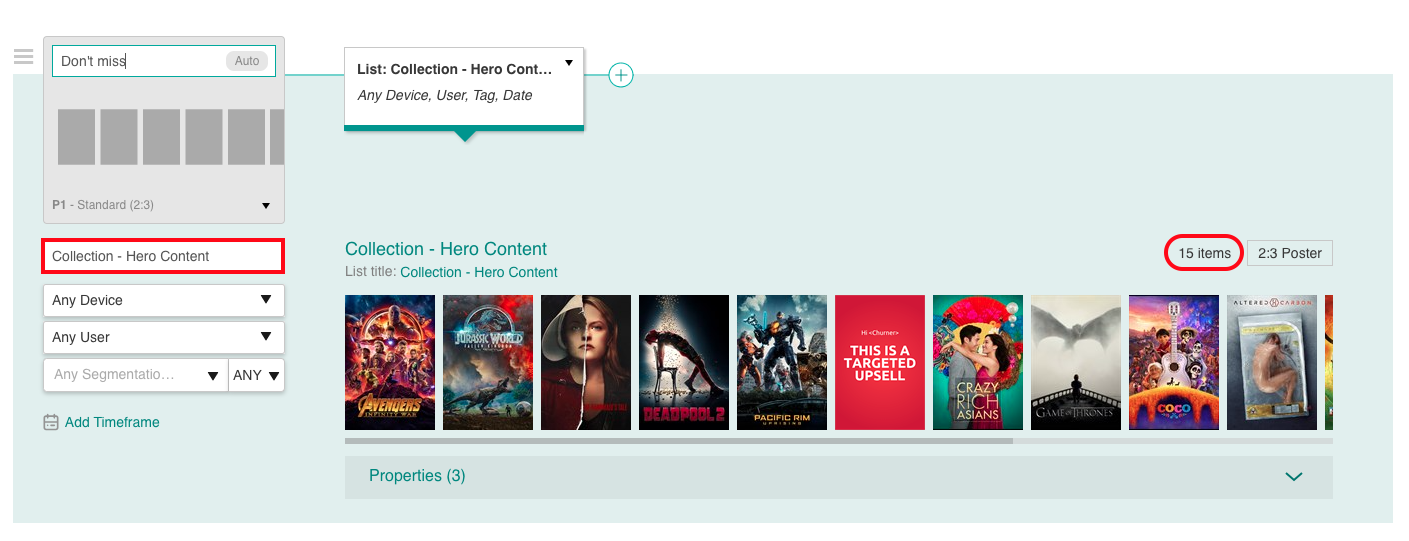Screen dimensions: 1409x541
Task: Select the Handmaid's Tale poster
Action: pos(586,362)
